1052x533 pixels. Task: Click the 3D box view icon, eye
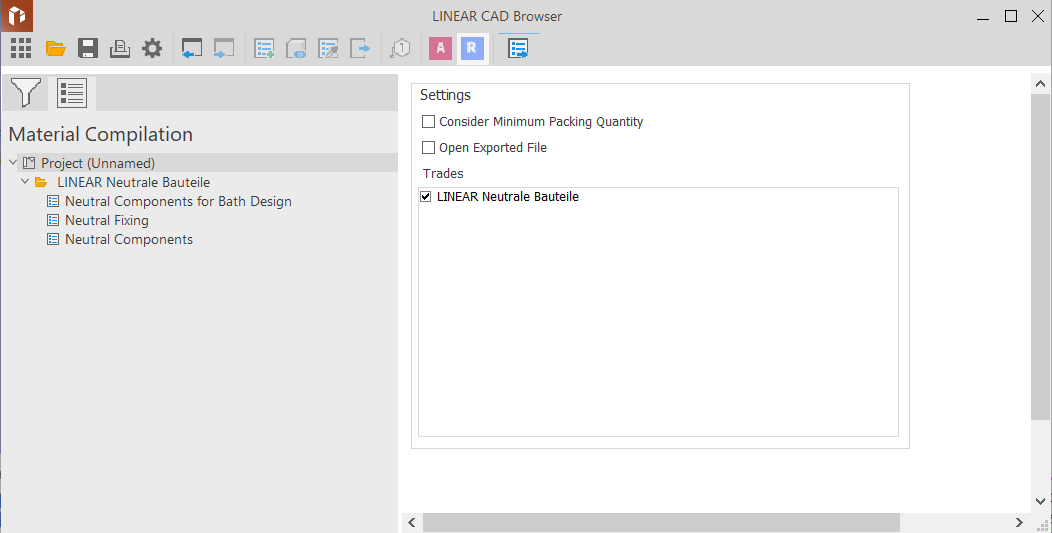tap(296, 48)
